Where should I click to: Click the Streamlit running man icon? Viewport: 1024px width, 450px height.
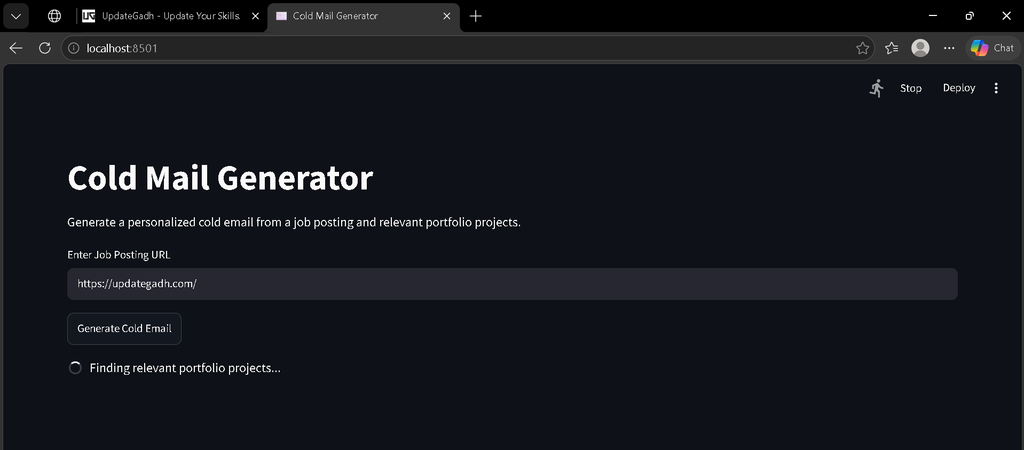[876, 88]
